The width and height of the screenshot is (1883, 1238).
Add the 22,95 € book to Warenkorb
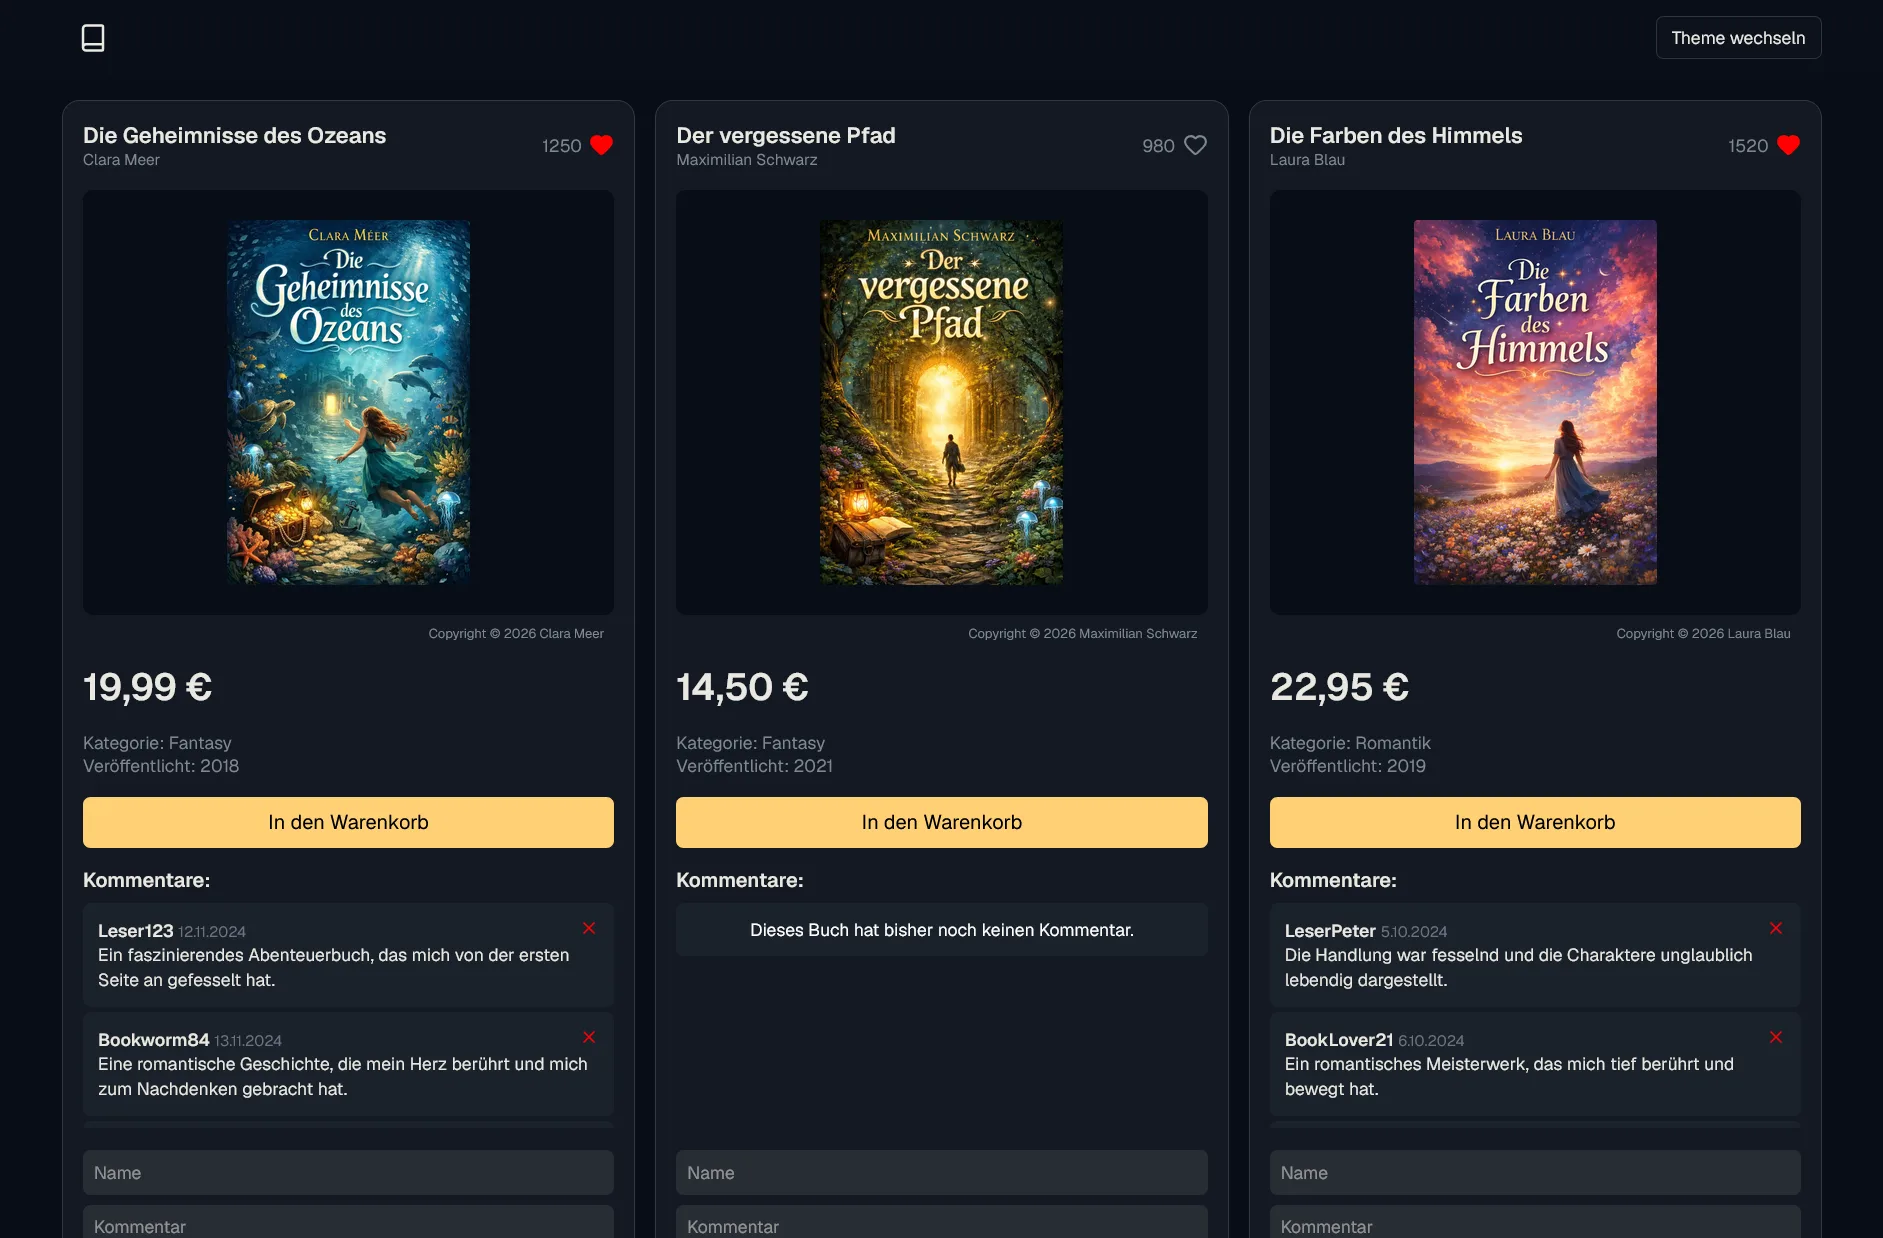point(1535,822)
